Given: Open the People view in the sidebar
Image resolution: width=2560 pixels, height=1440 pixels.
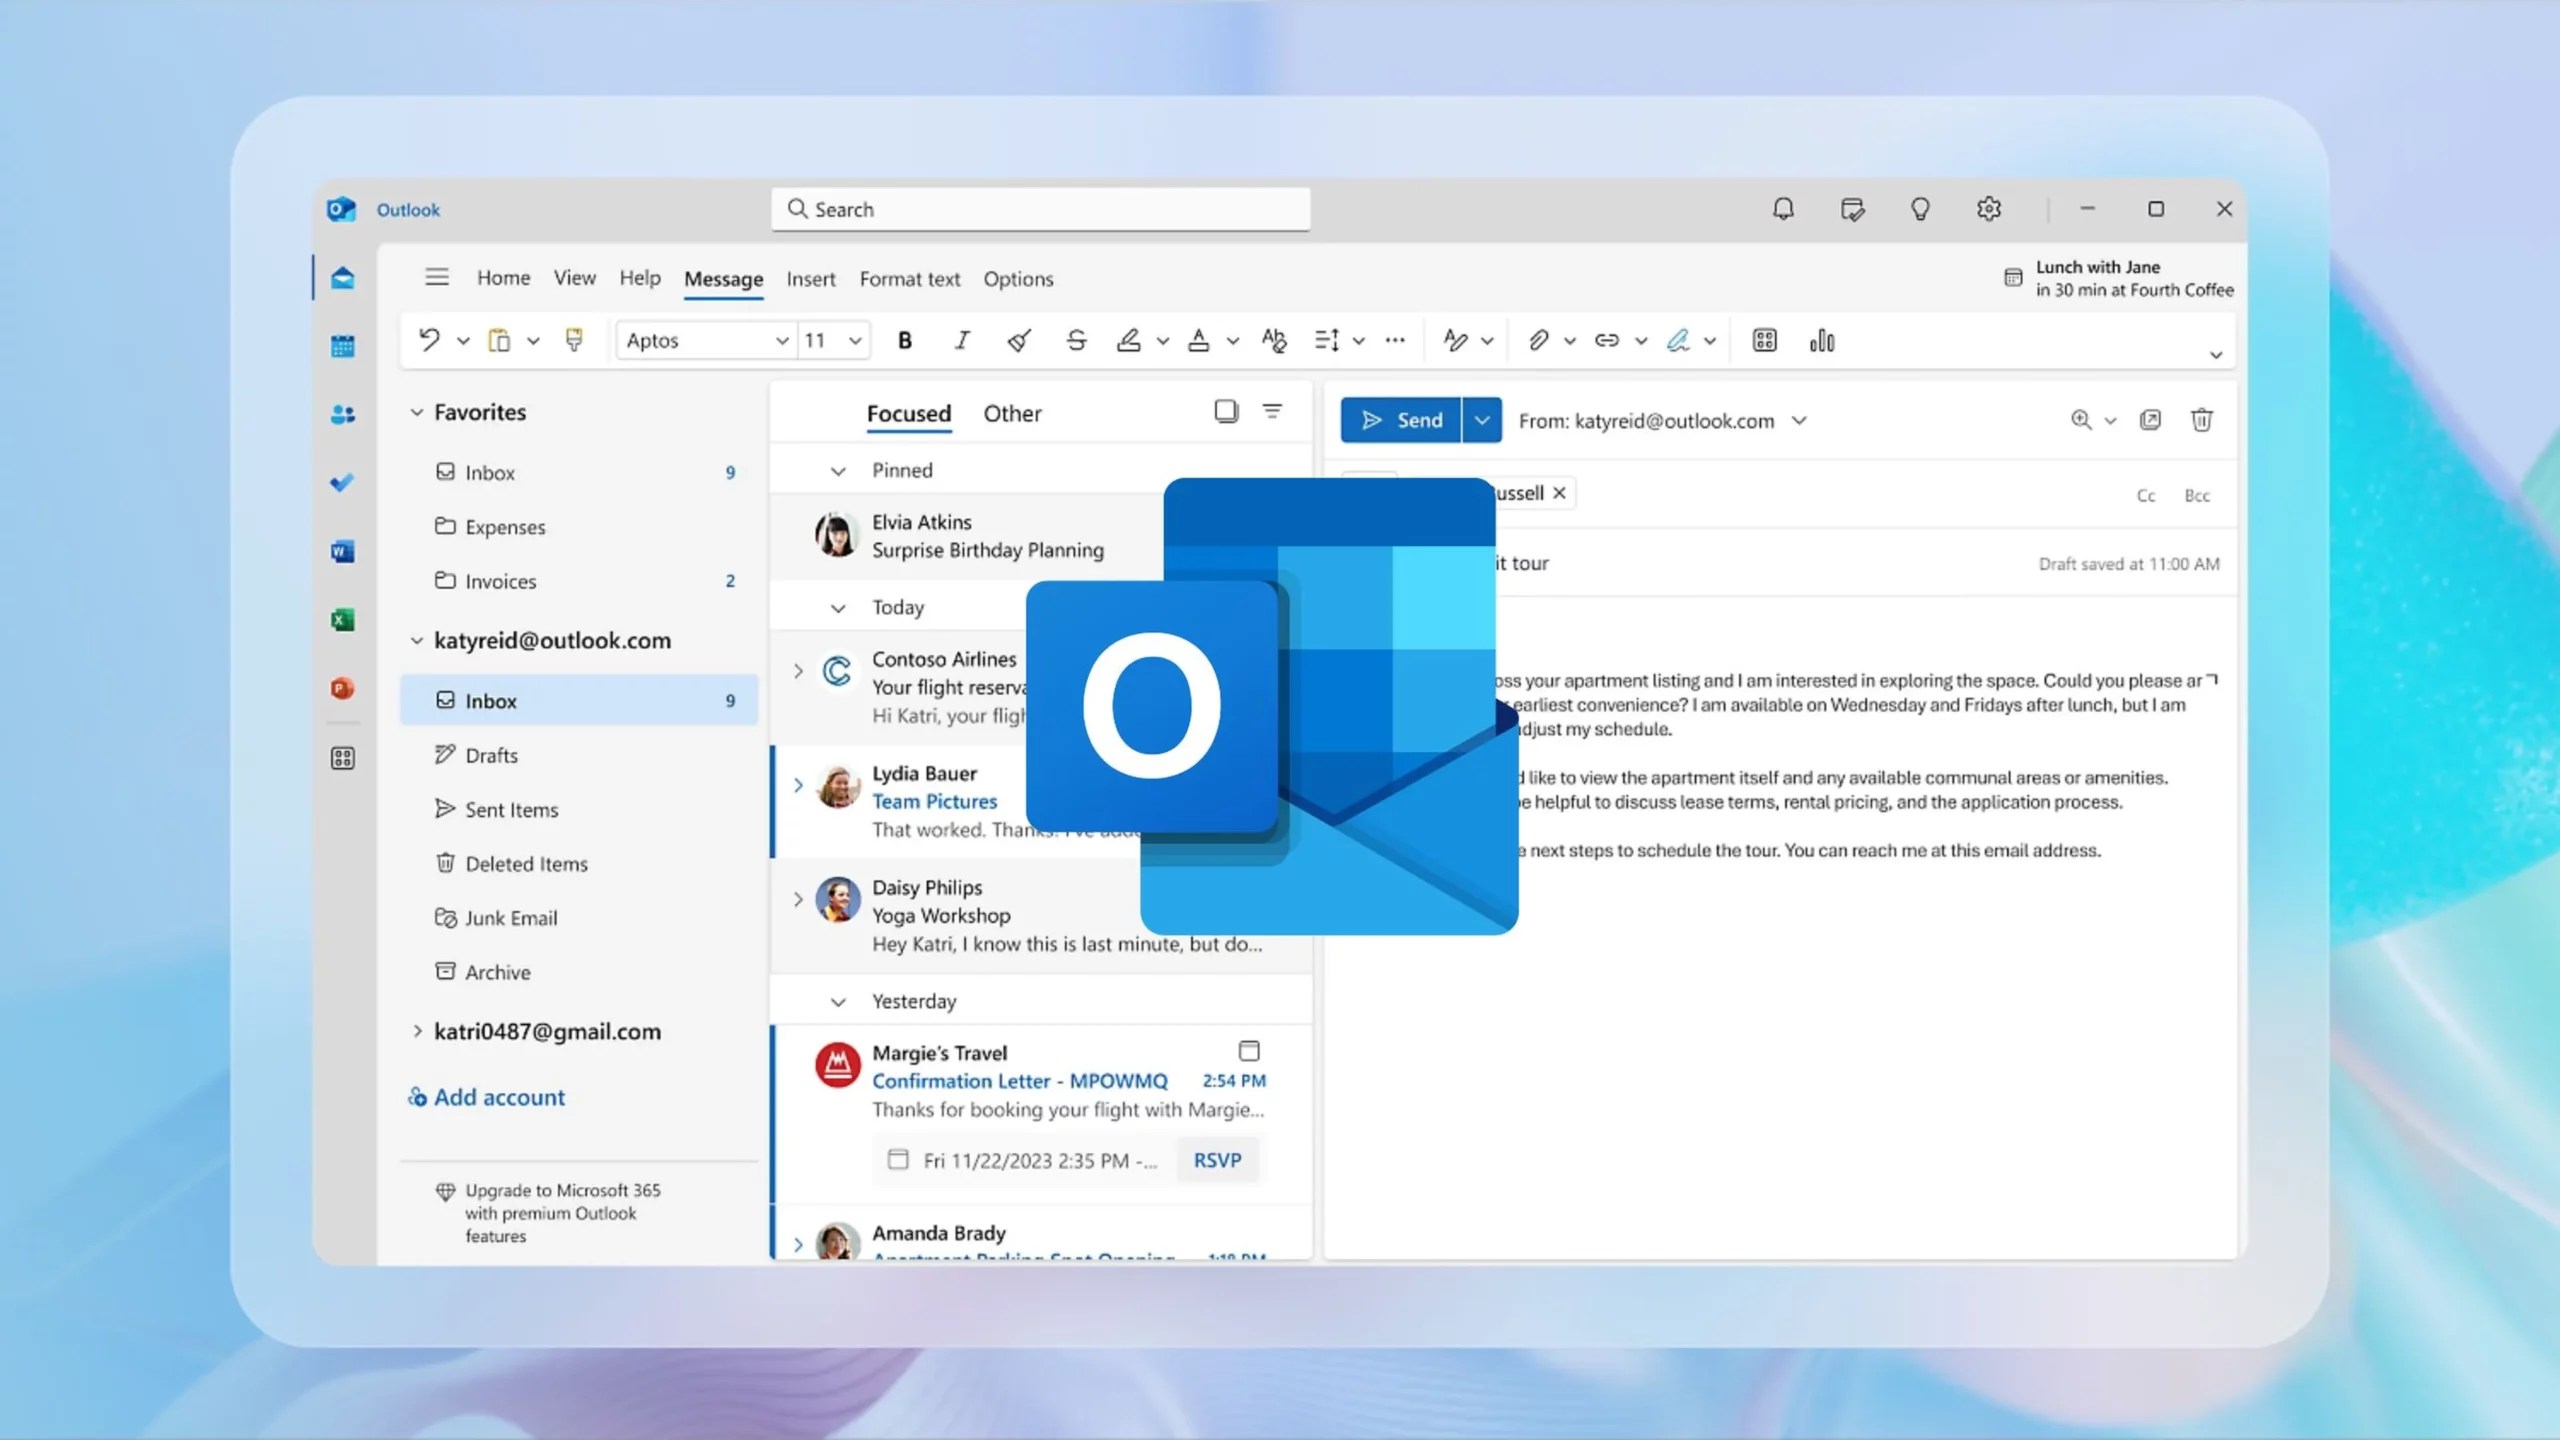Looking at the screenshot, I should [x=343, y=414].
